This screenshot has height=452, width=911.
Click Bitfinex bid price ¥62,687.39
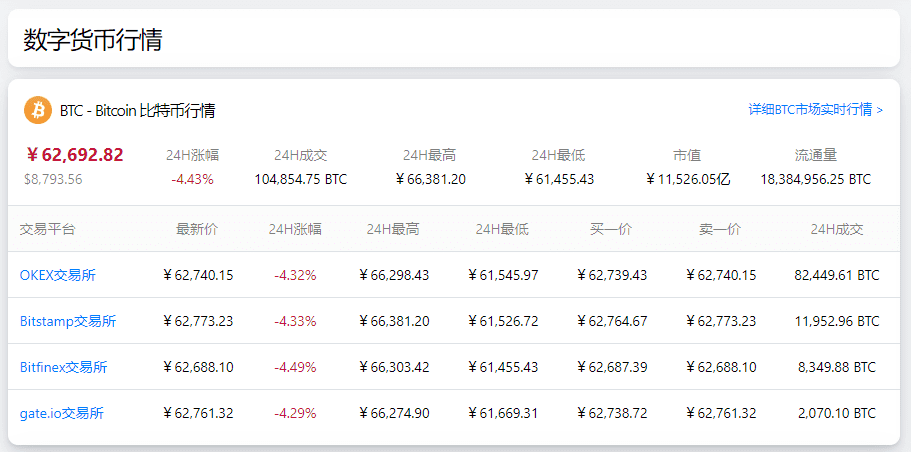(x=611, y=367)
